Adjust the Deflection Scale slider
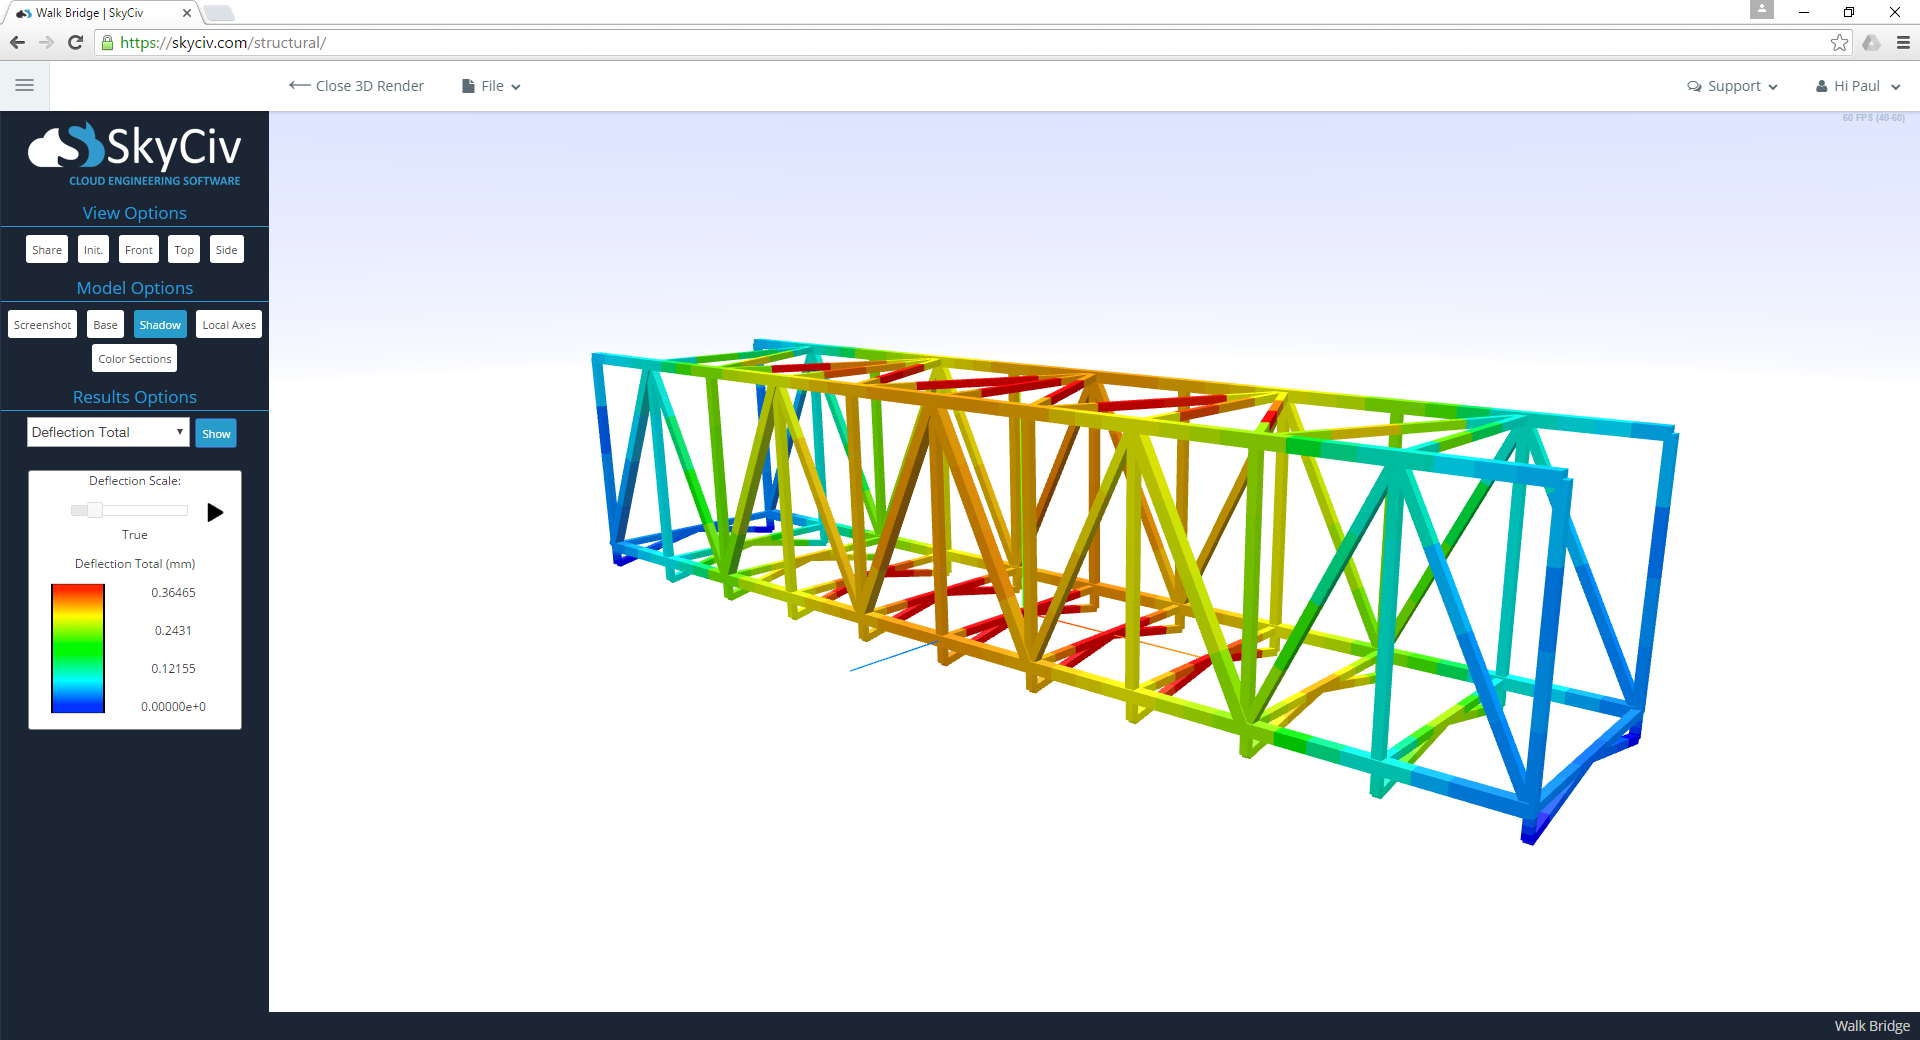1920x1040 pixels. [x=94, y=510]
